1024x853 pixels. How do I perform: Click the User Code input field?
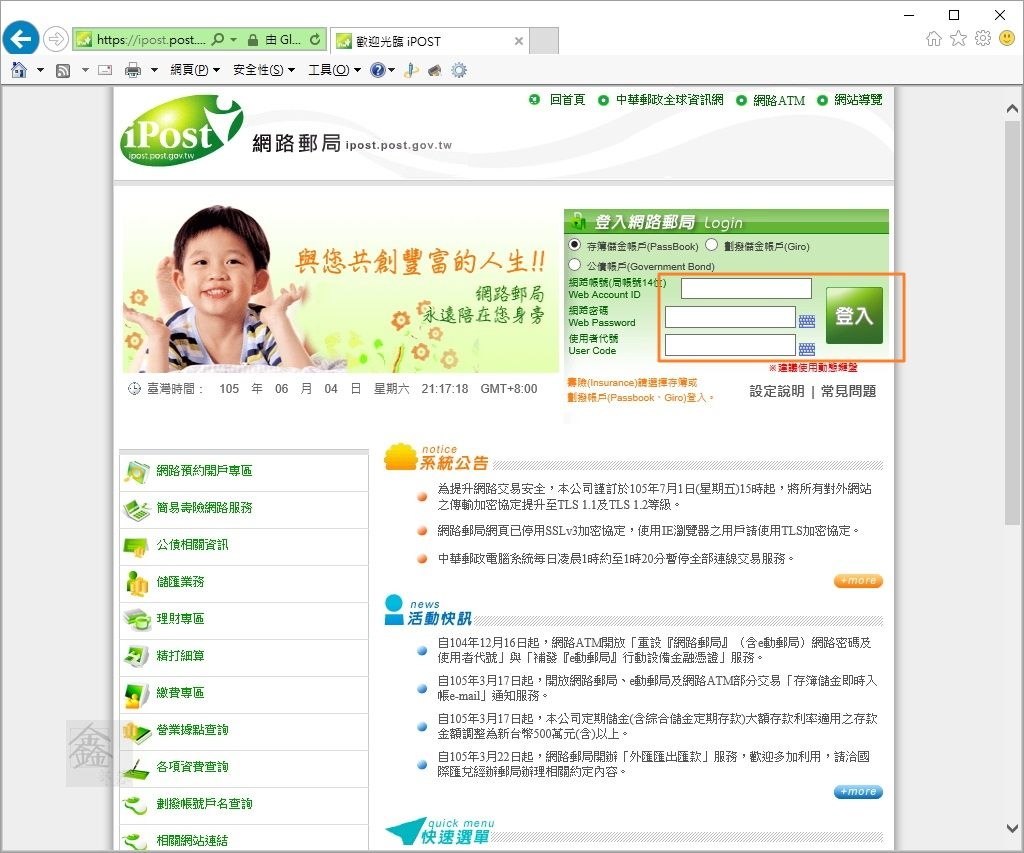(x=730, y=345)
